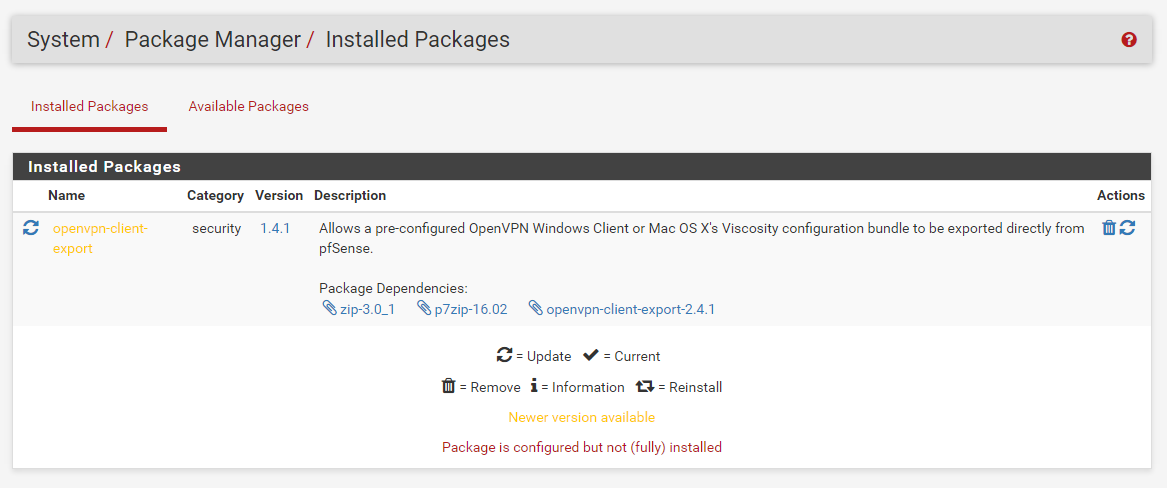Click the Reinstall legend icon
Viewport: 1167px width, 488px height.
644,386
